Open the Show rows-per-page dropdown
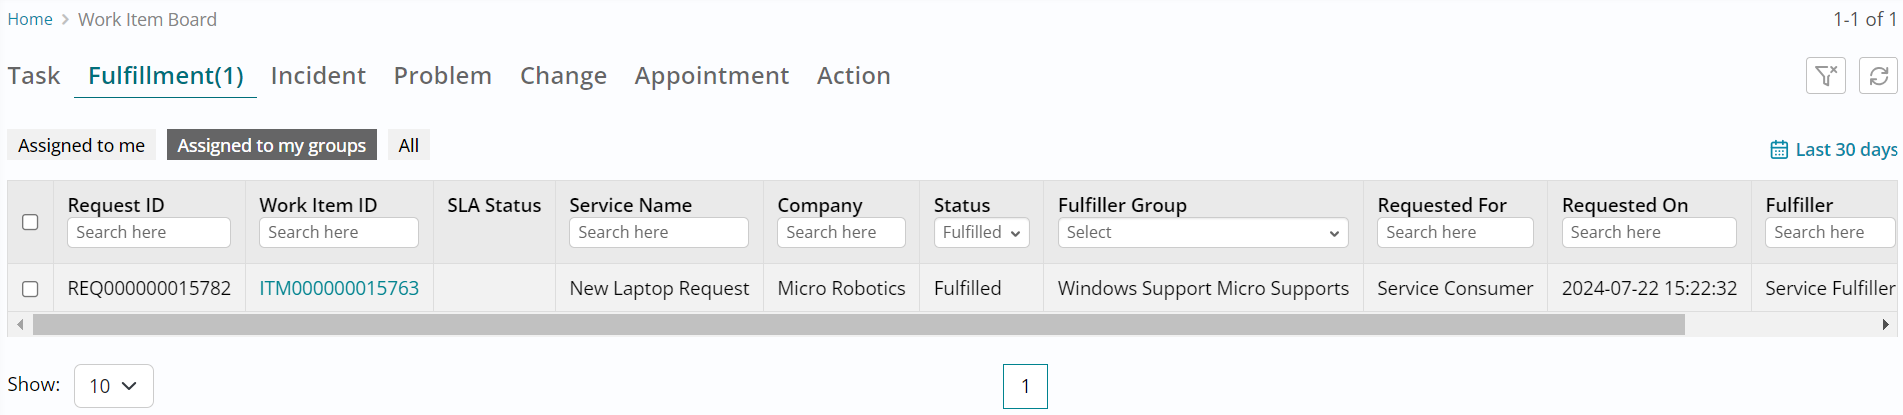This screenshot has height=415, width=1903. (113, 386)
